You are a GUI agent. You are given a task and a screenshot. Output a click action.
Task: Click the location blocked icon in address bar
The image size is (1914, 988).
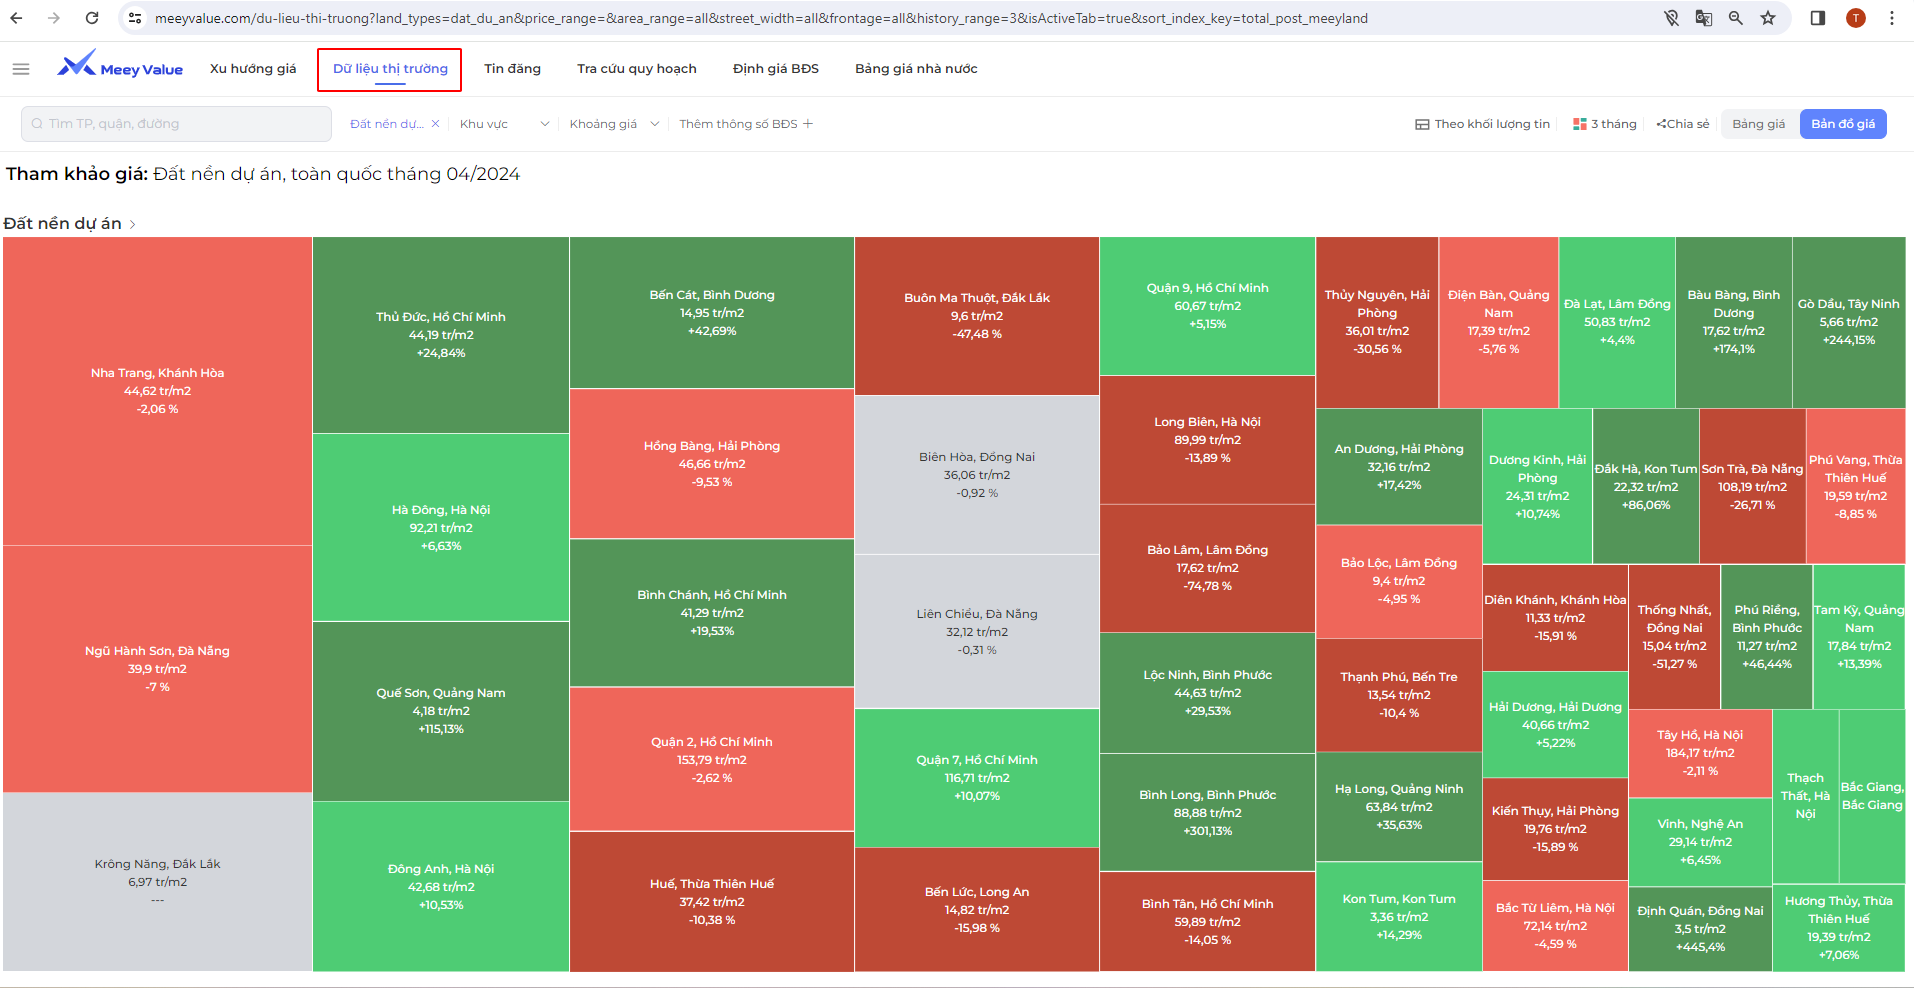coord(1671,18)
